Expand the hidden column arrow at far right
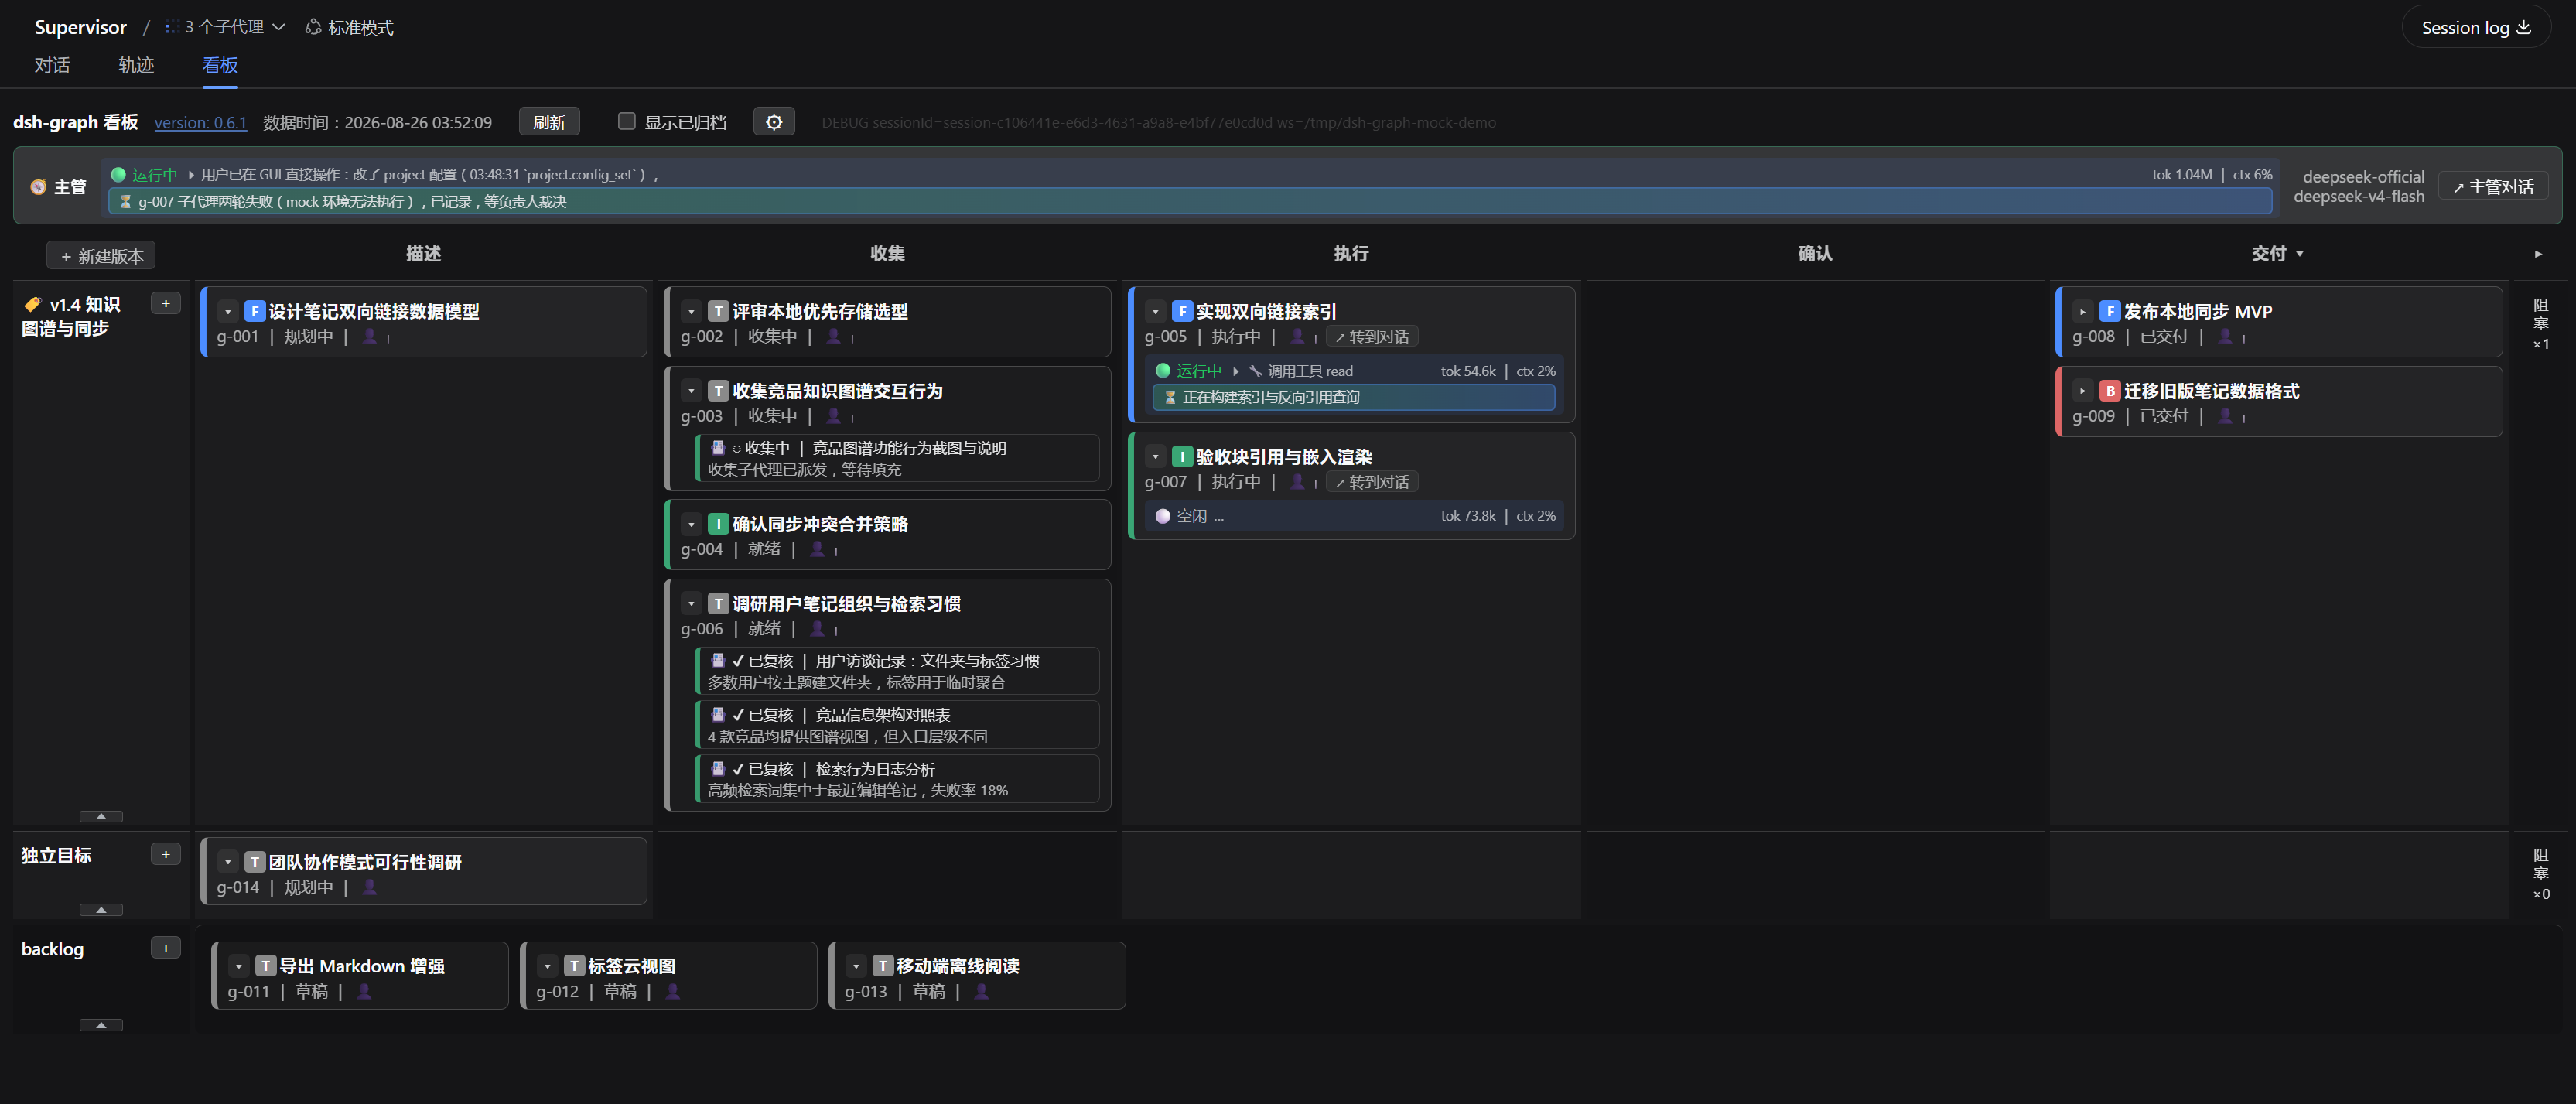 tap(2538, 254)
